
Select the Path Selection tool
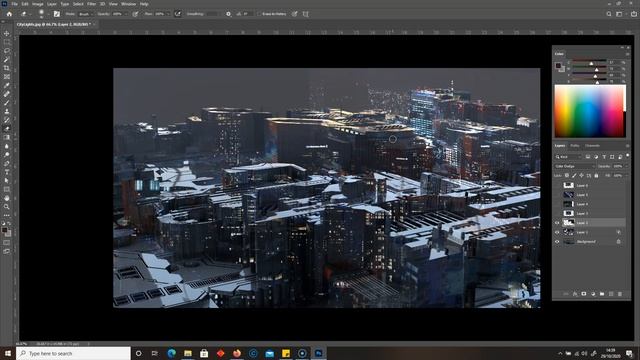coord(7,180)
